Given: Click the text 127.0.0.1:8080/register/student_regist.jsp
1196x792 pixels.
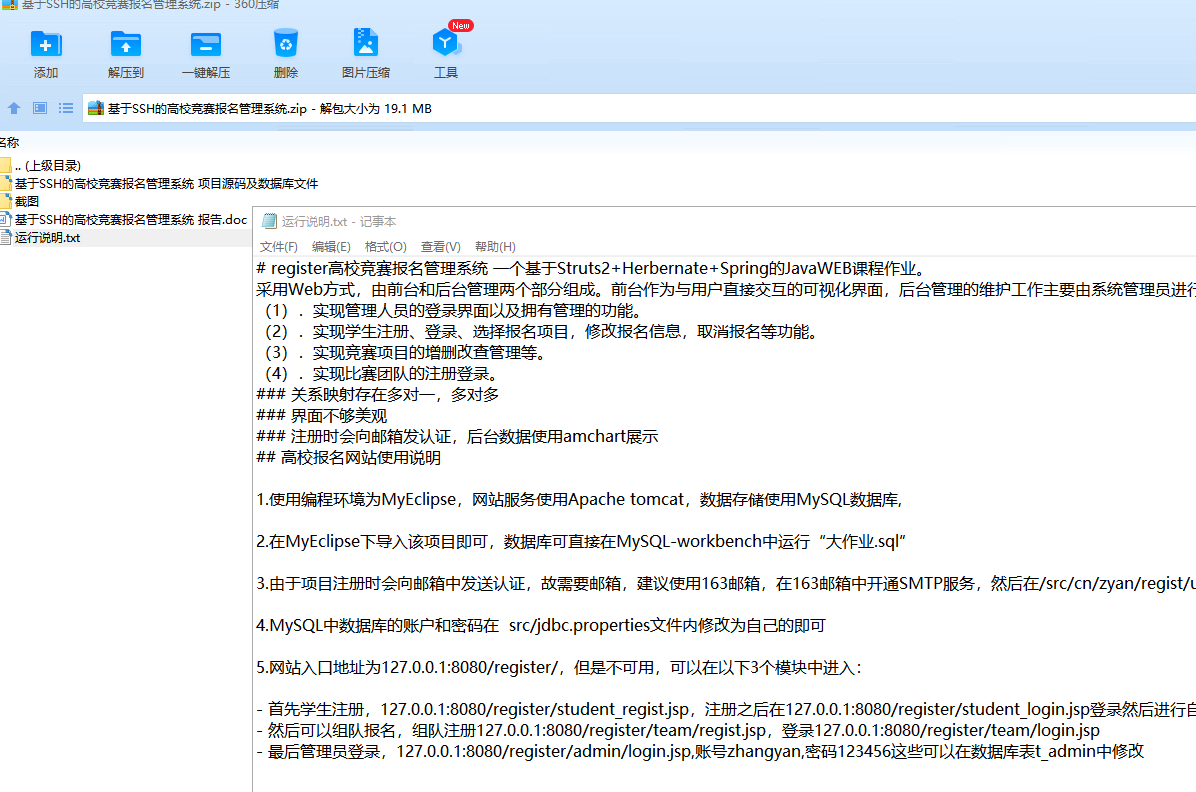Looking at the screenshot, I should pyautogui.click(x=535, y=710).
